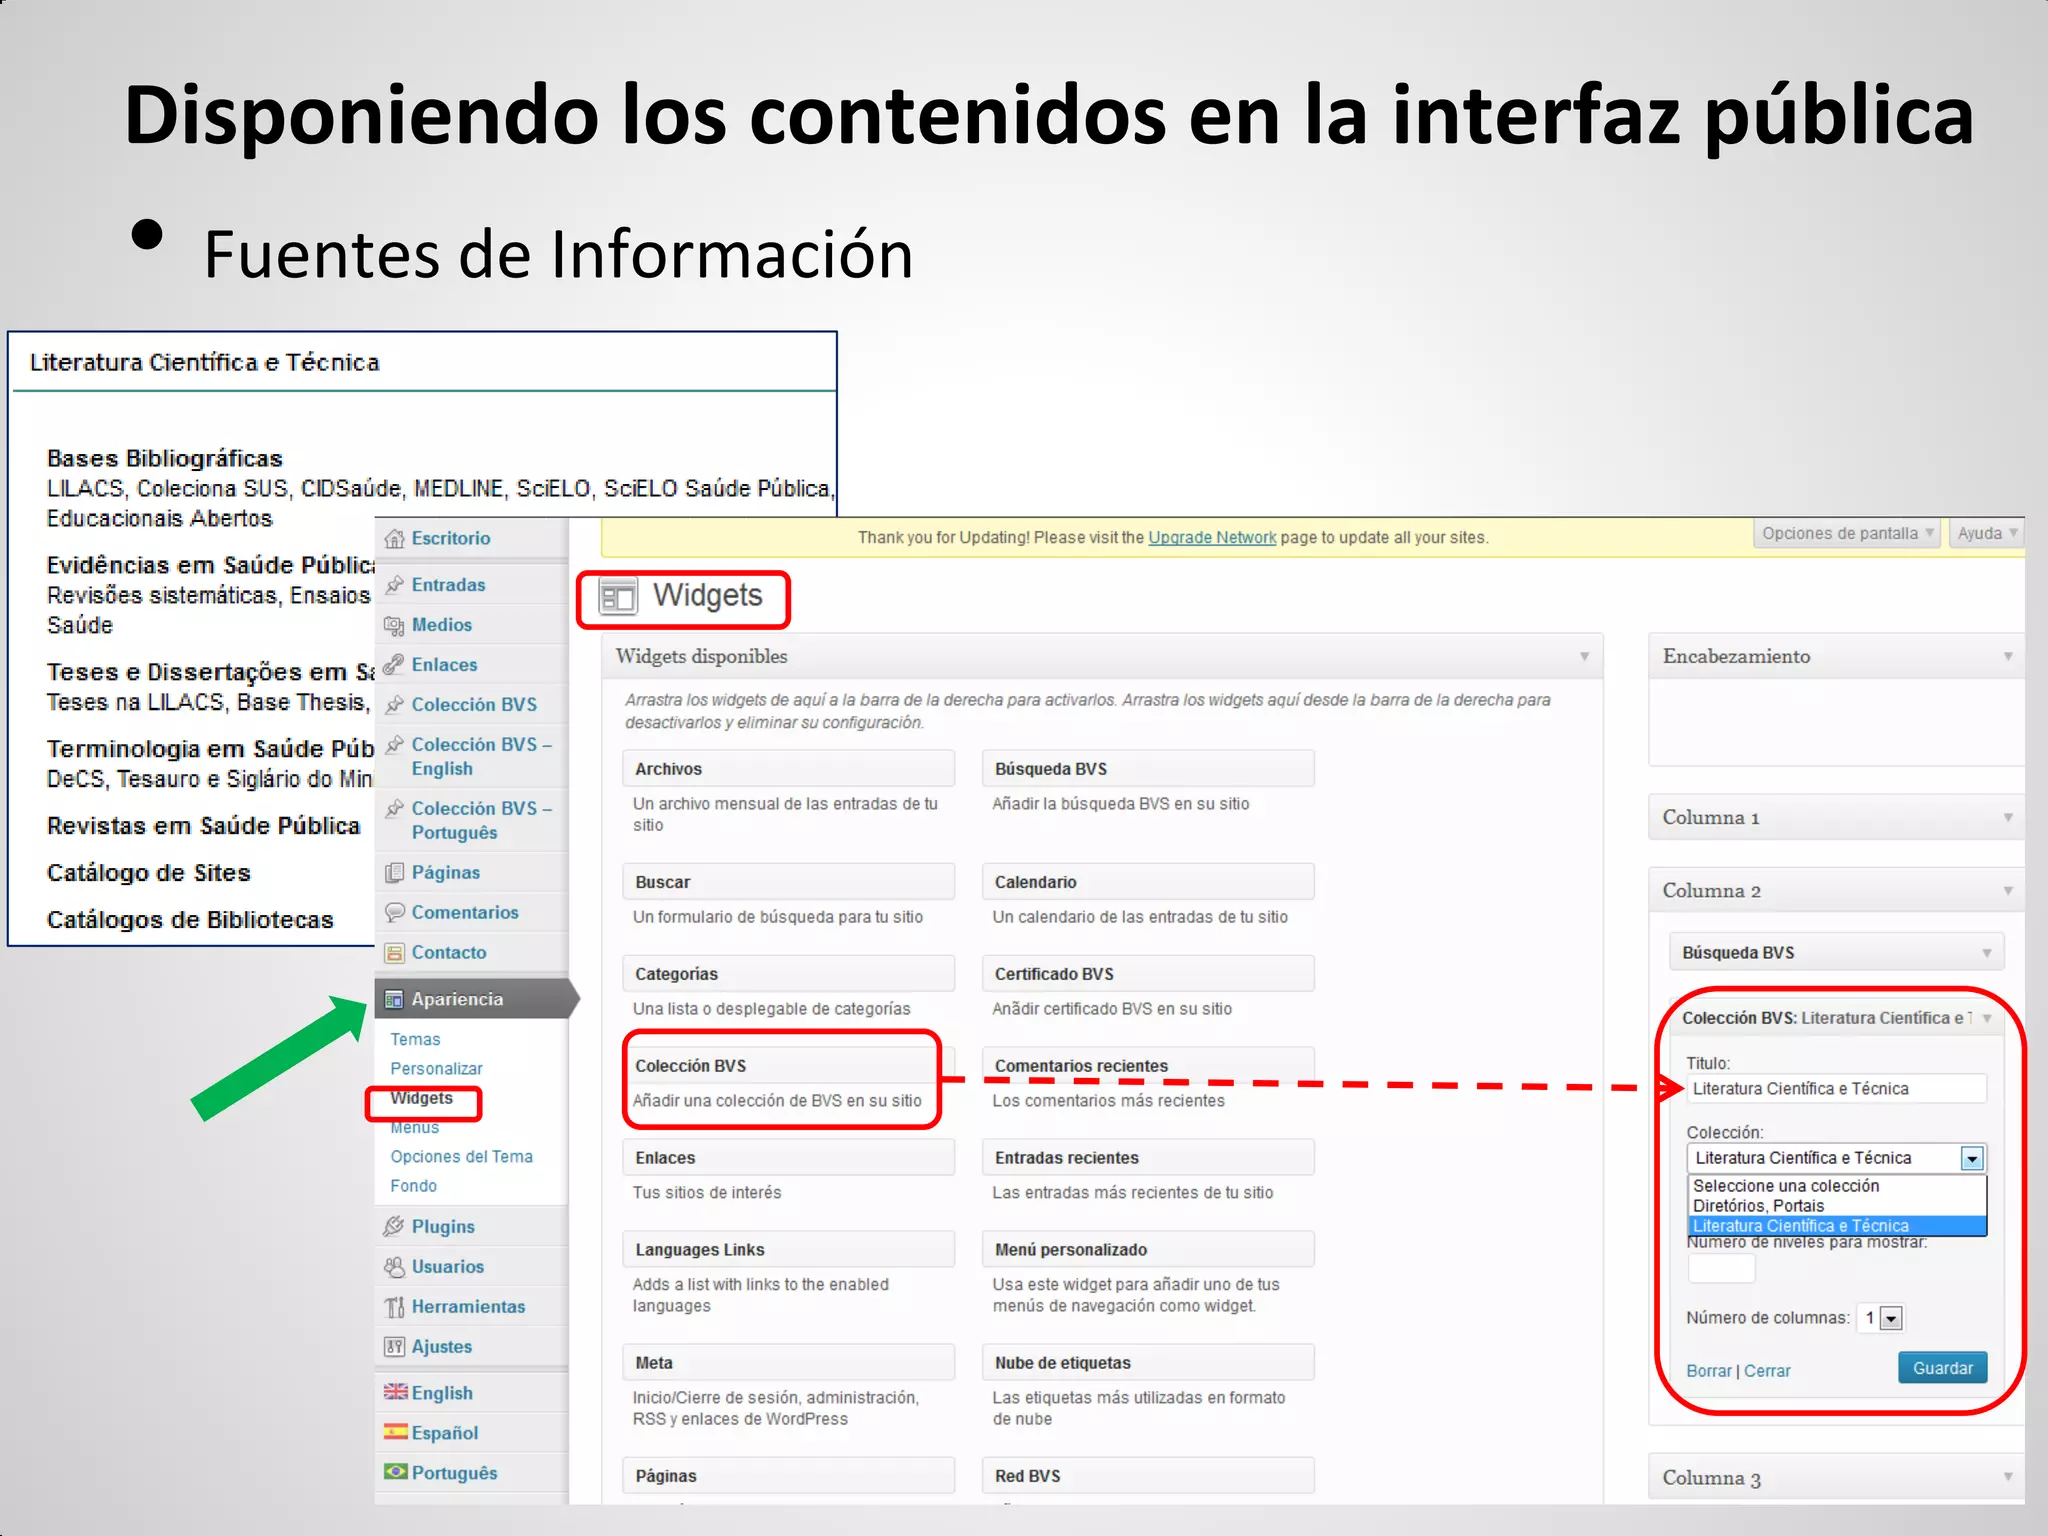Viewport: 2048px width, 1536px height.
Task: Open the Comentarios menu label
Action: (465, 913)
